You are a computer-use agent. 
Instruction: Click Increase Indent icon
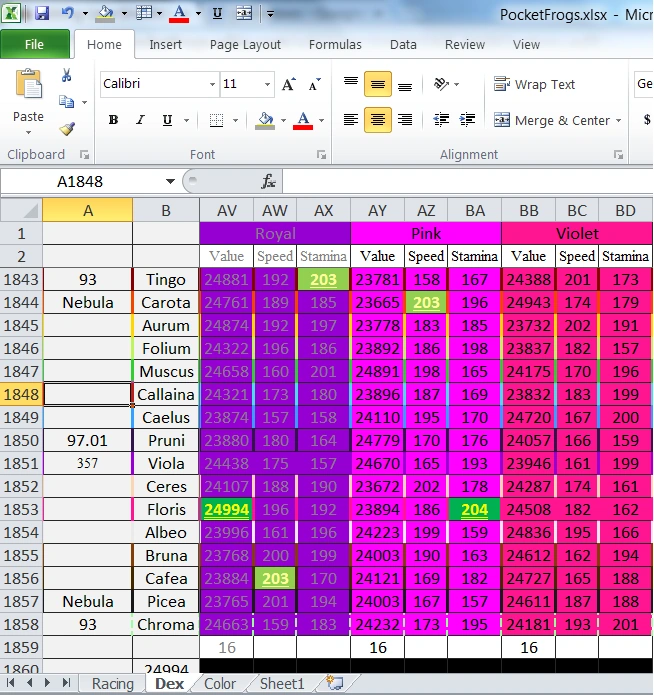point(468,120)
